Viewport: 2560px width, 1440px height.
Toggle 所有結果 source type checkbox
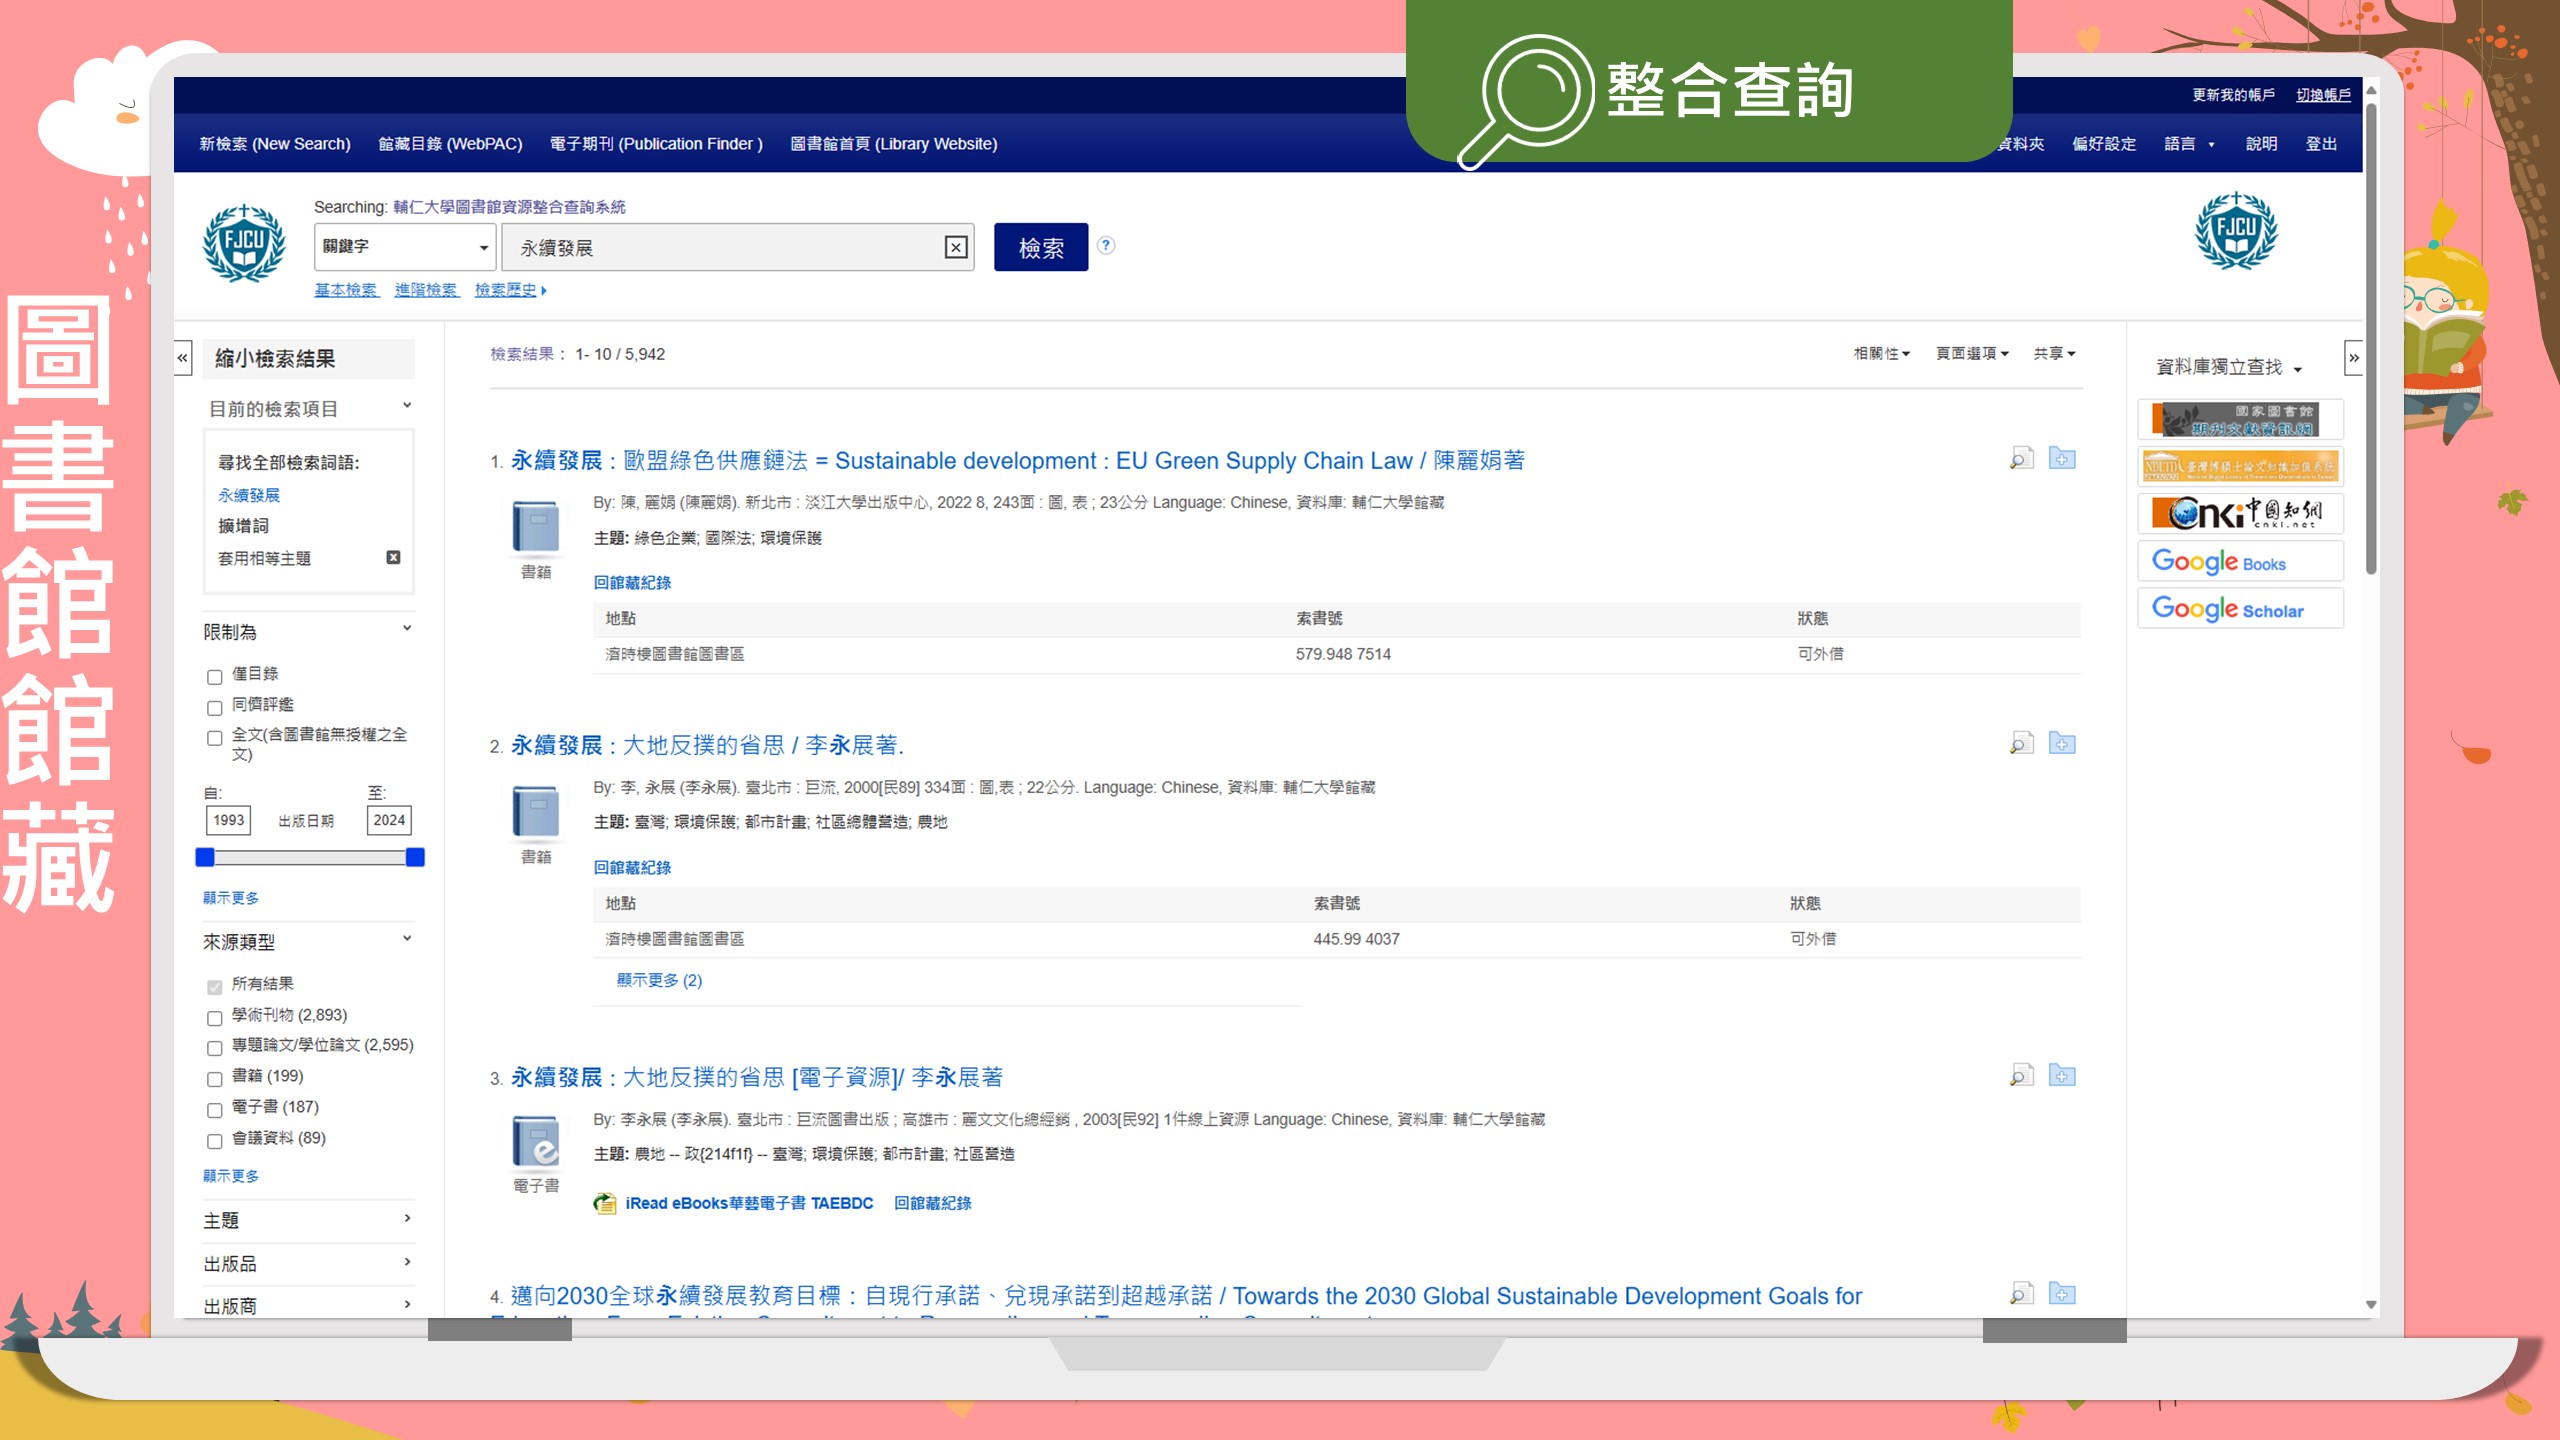tap(214, 987)
